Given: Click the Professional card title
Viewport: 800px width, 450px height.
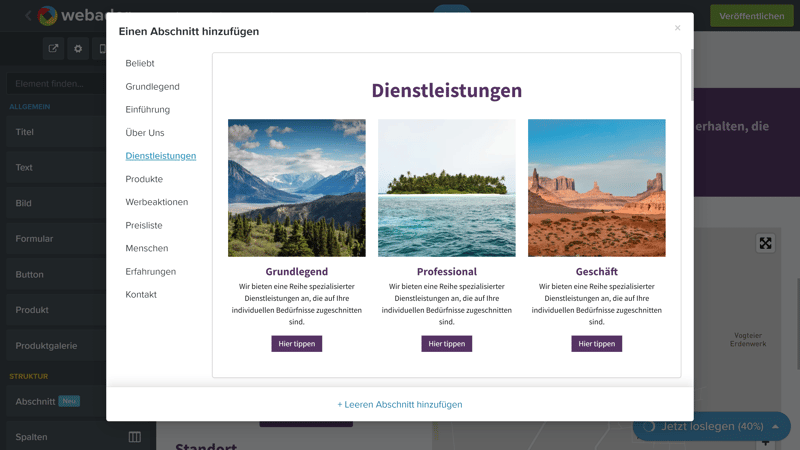Looking at the screenshot, I should click(x=446, y=271).
